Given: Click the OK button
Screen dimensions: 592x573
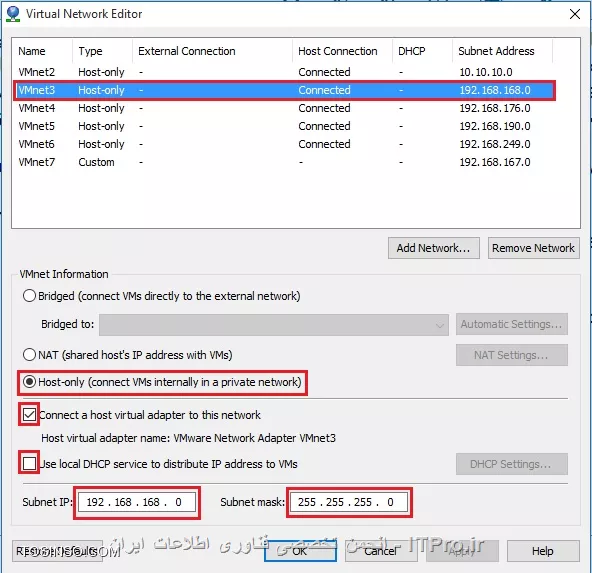Looking at the screenshot, I should [x=300, y=551].
